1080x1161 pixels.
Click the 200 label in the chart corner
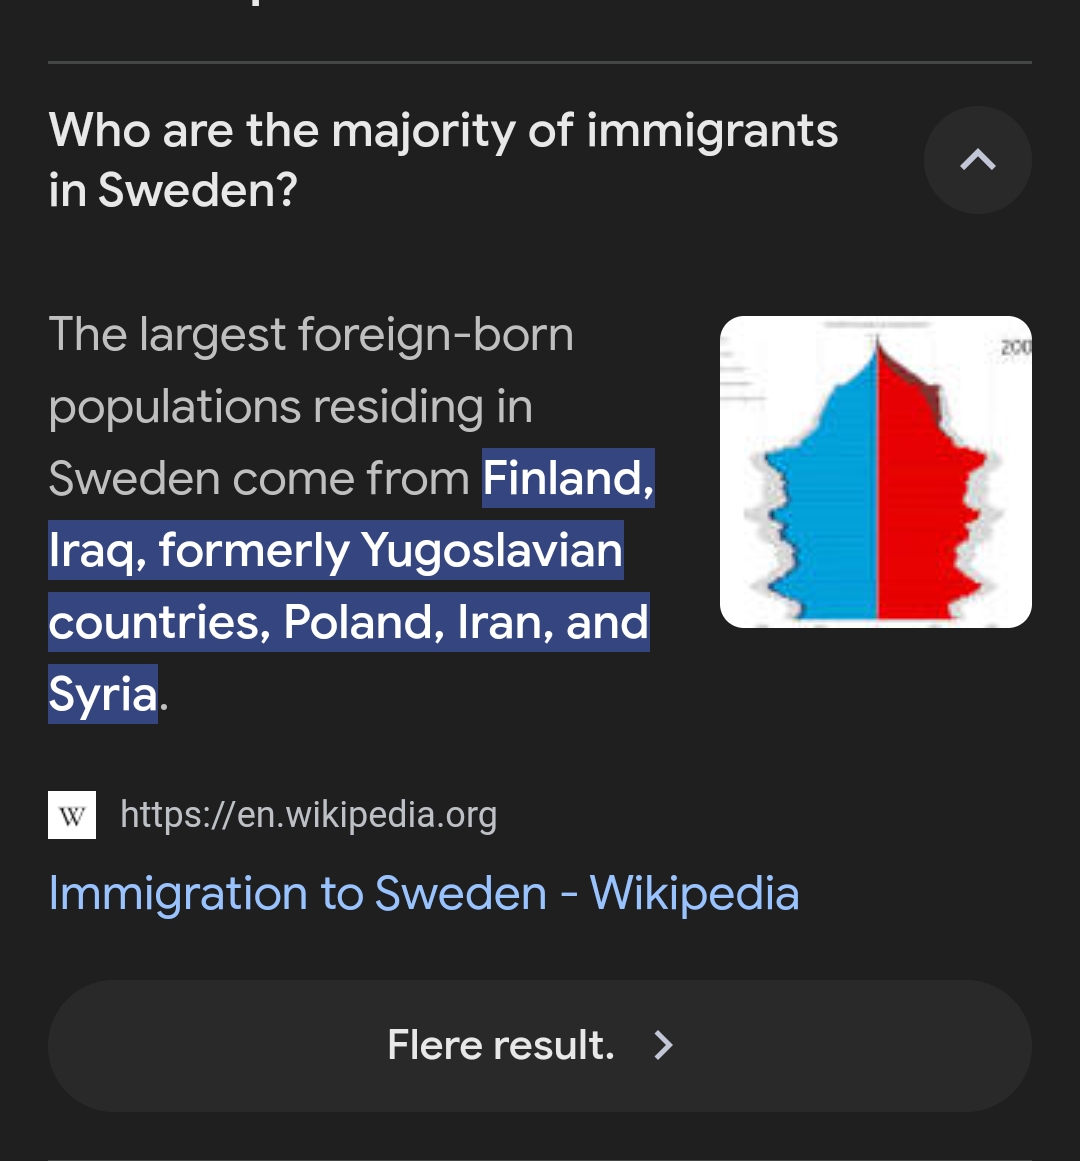(1014, 348)
